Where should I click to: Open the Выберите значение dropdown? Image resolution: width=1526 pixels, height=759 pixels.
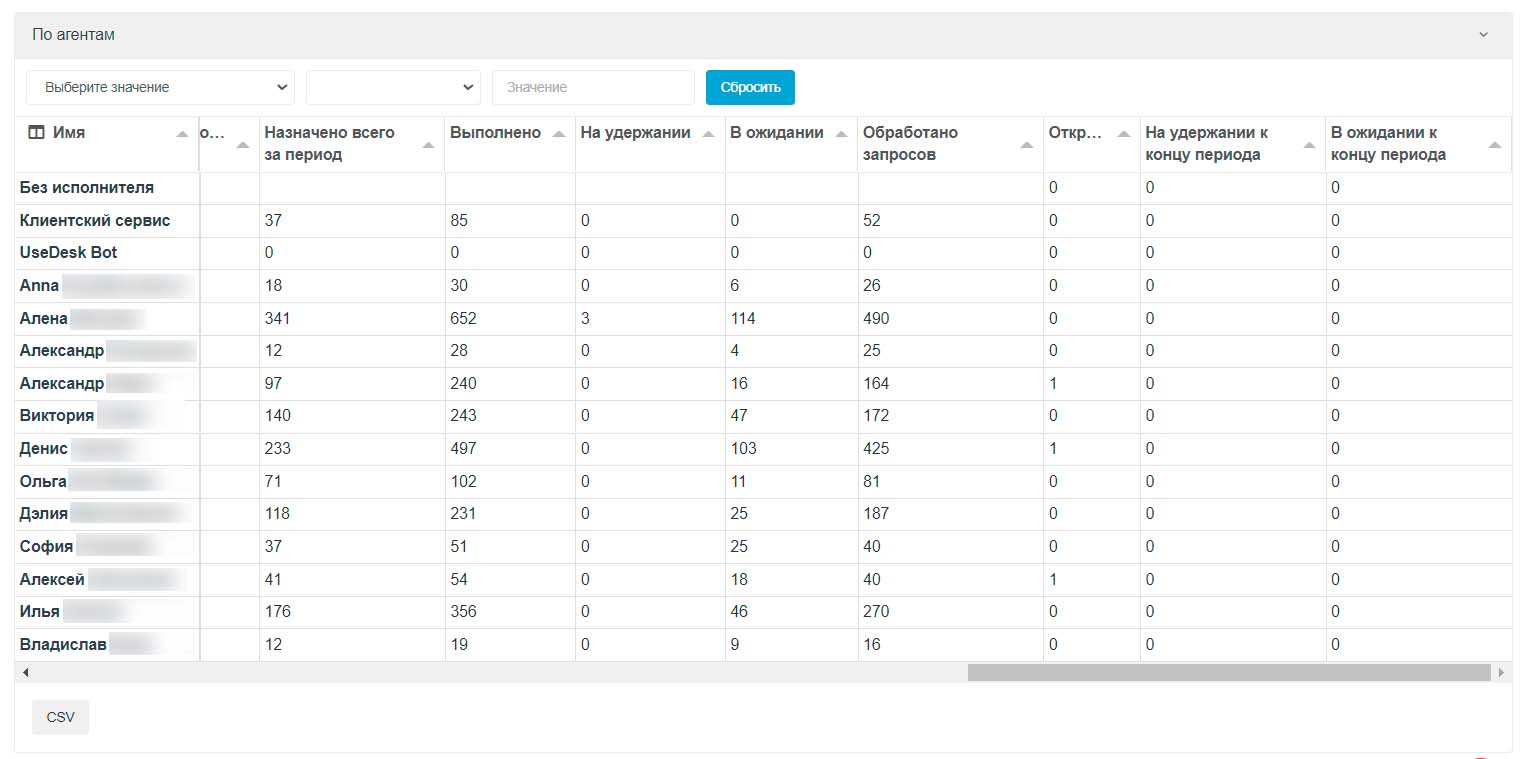tap(160, 87)
